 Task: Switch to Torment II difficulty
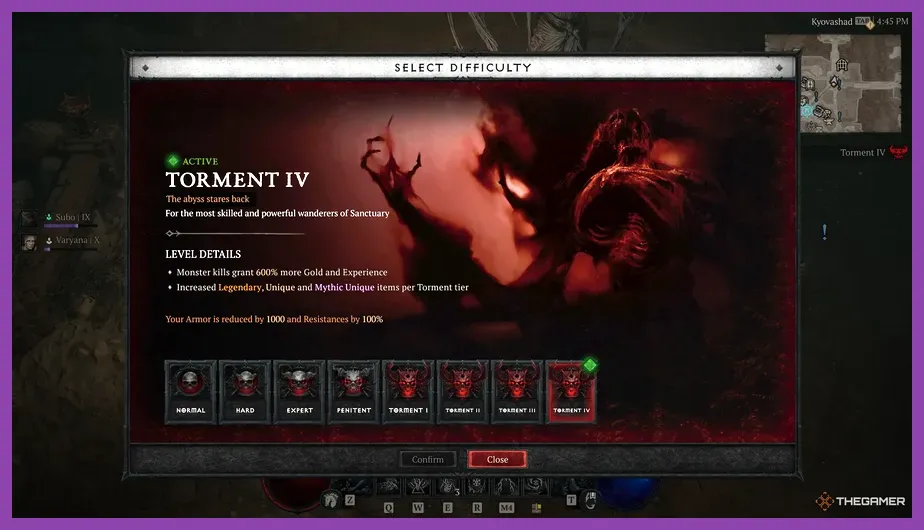(x=463, y=391)
